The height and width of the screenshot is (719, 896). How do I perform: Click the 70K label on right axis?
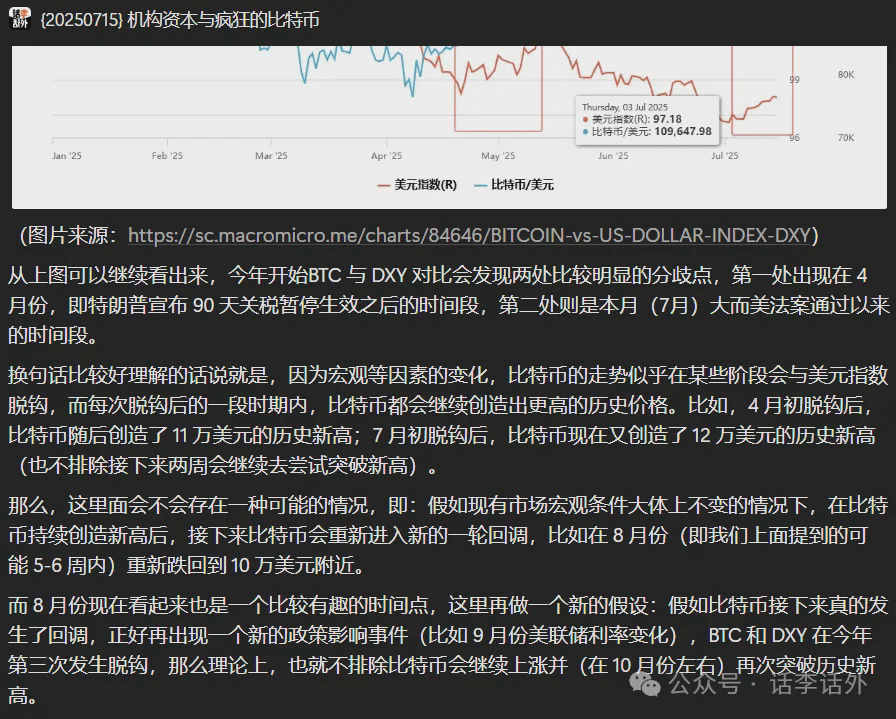(845, 137)
